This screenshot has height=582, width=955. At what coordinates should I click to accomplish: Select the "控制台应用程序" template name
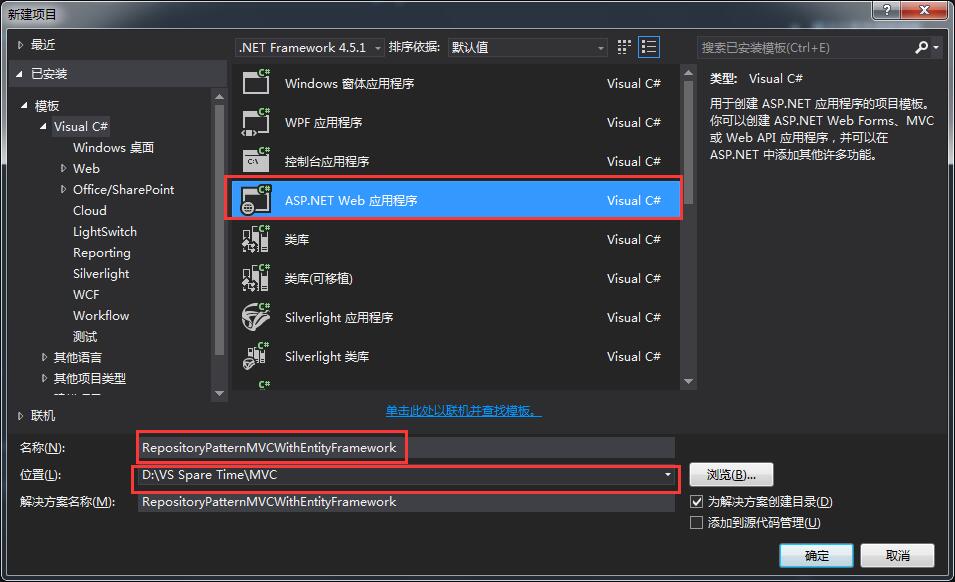point(327,161)
